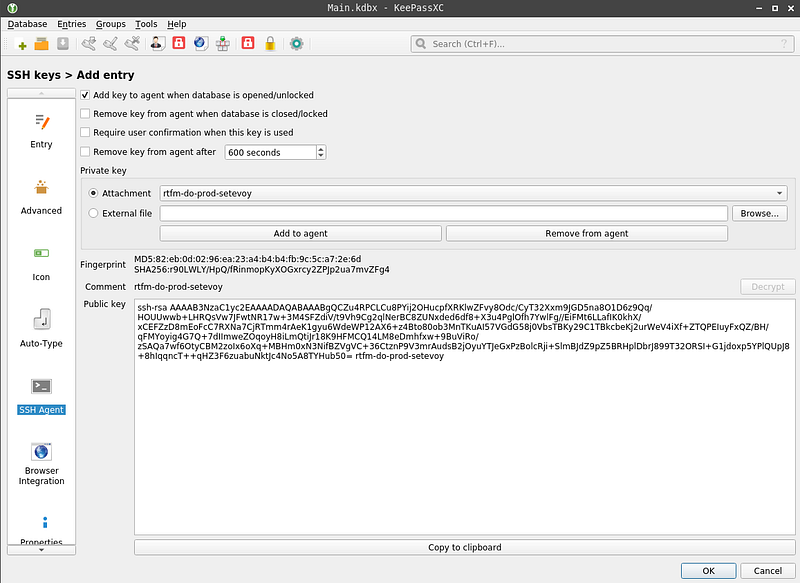
Task: Switch to the Entry section in sidebar
Action: pyautogui.click(x=41, y=131)
